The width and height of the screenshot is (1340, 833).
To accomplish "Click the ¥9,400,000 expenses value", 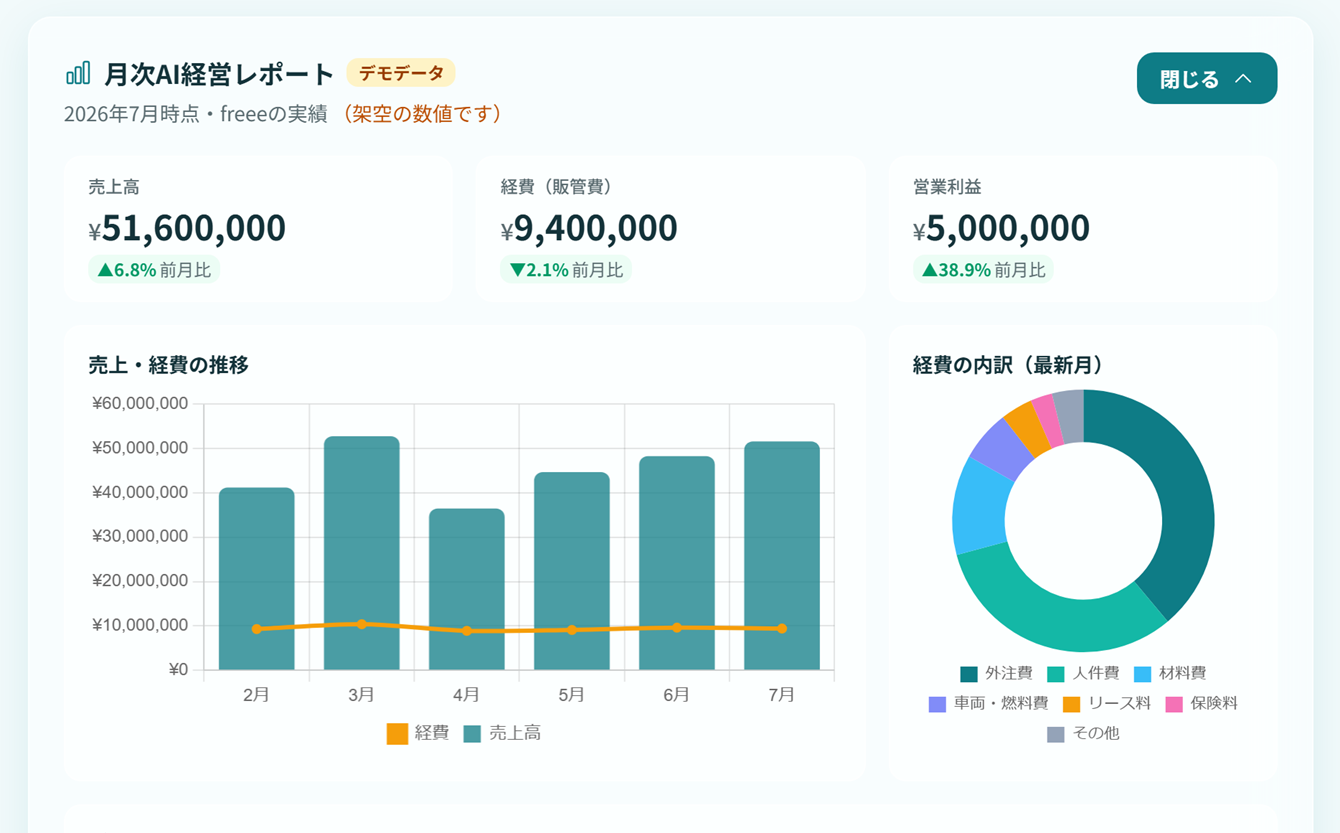I will (589, 228).
